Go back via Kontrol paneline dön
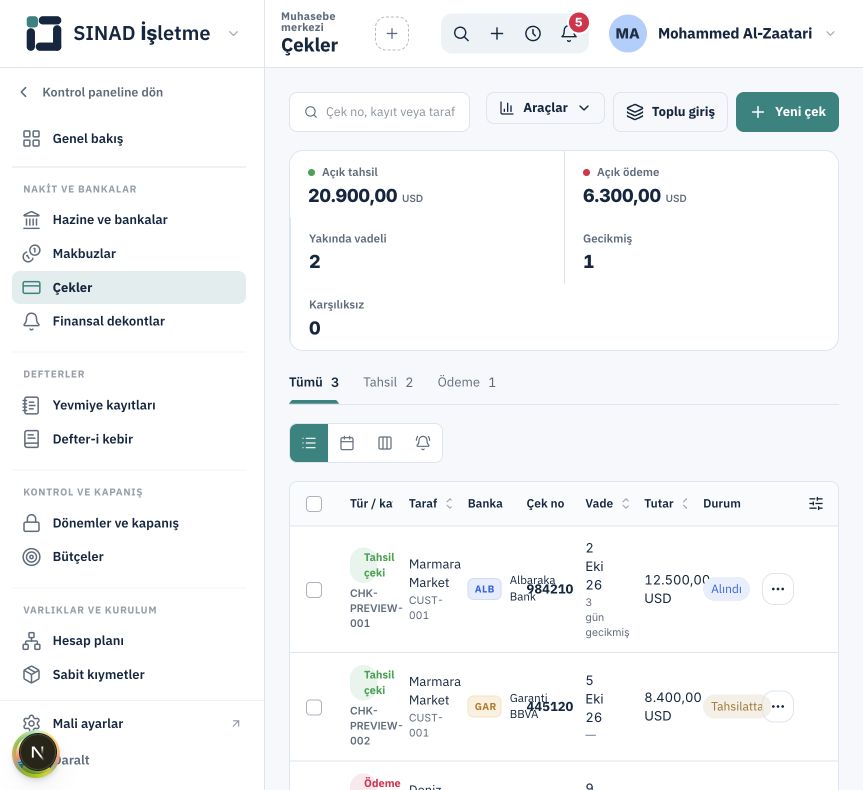 click(x=91, y=92)
